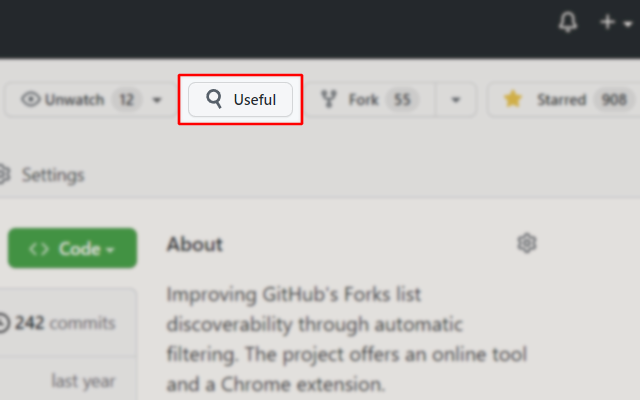640x400 pixels.
Task: Click the Useful forks button
Action: click(240, 100)
